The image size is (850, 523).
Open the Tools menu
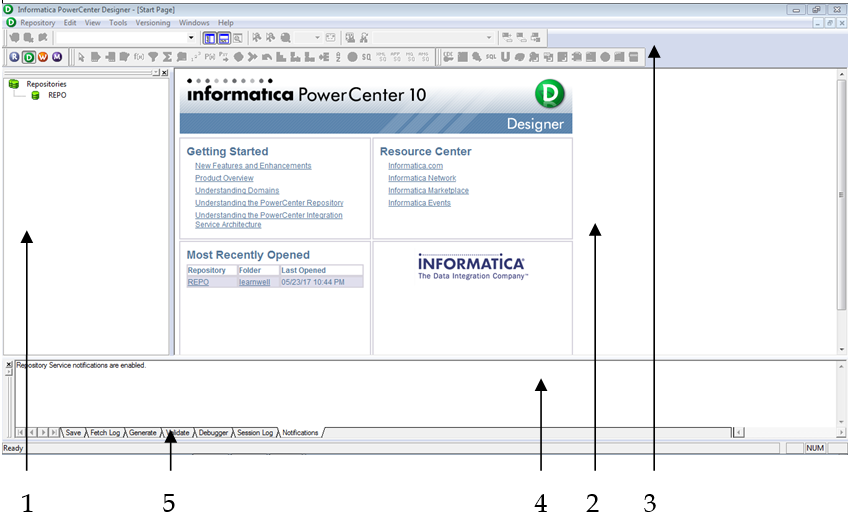click(118, 23)
